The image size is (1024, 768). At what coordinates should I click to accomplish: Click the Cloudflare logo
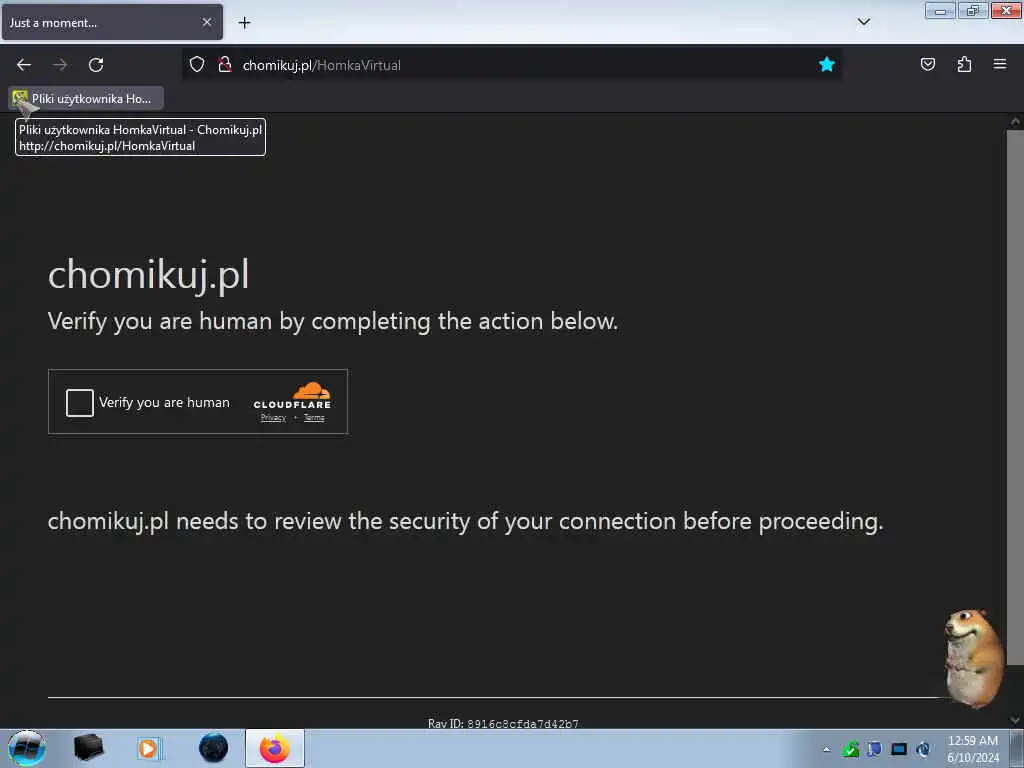tap(293, 396)
